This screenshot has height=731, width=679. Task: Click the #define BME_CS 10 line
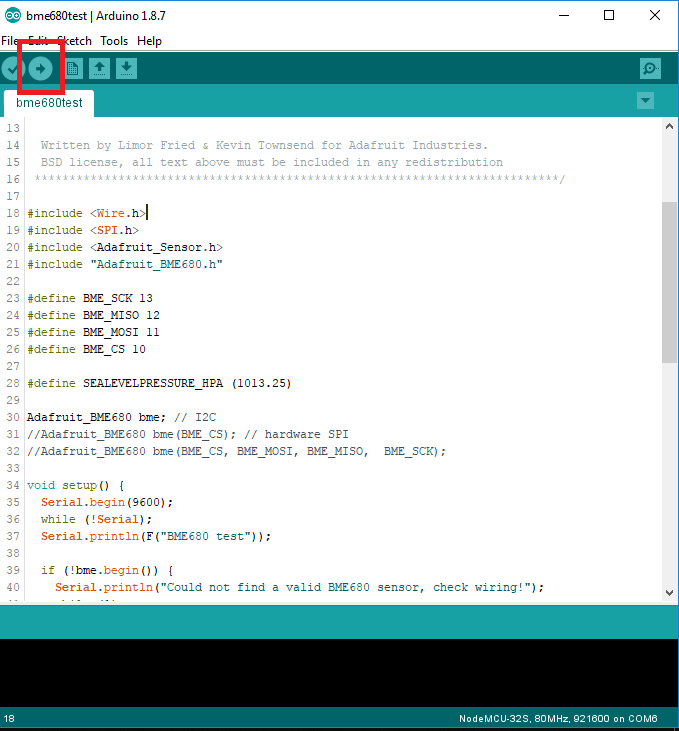(x=86, y=349)
